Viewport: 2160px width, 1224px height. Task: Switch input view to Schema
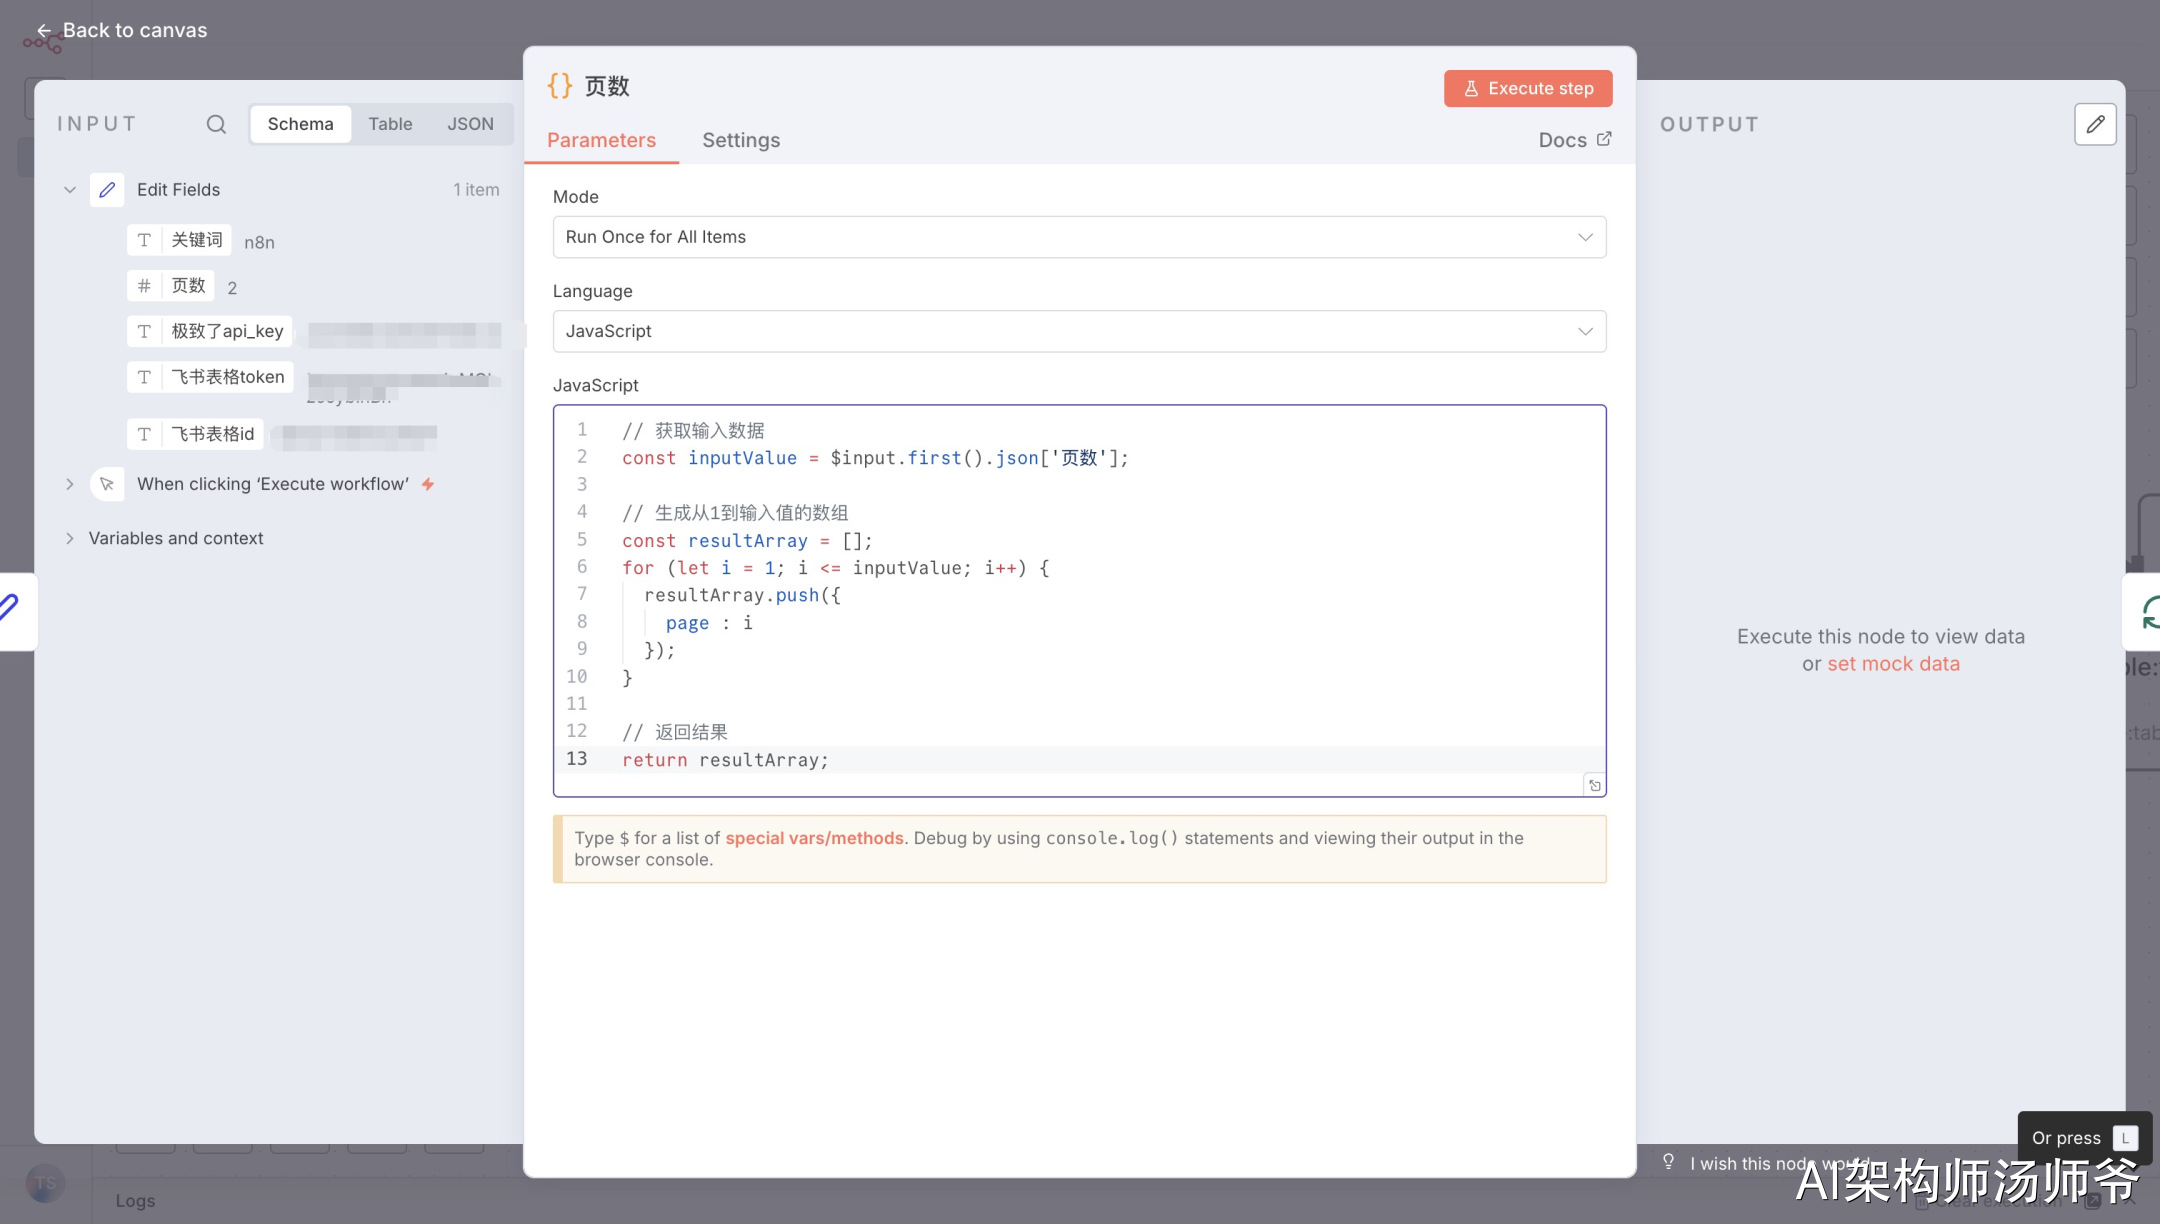point(300,124)
